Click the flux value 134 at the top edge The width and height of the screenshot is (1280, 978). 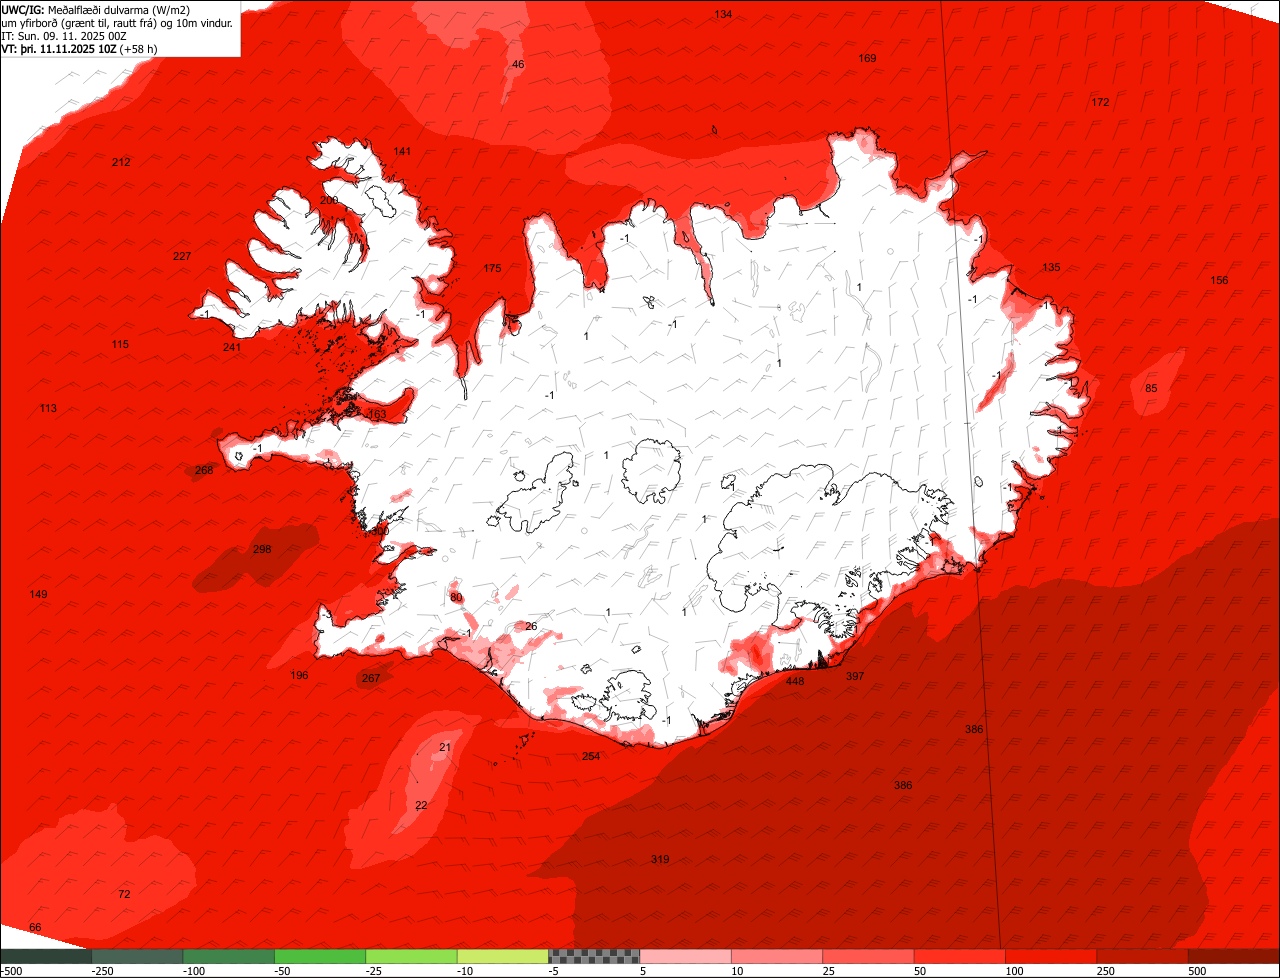[723, 14]
